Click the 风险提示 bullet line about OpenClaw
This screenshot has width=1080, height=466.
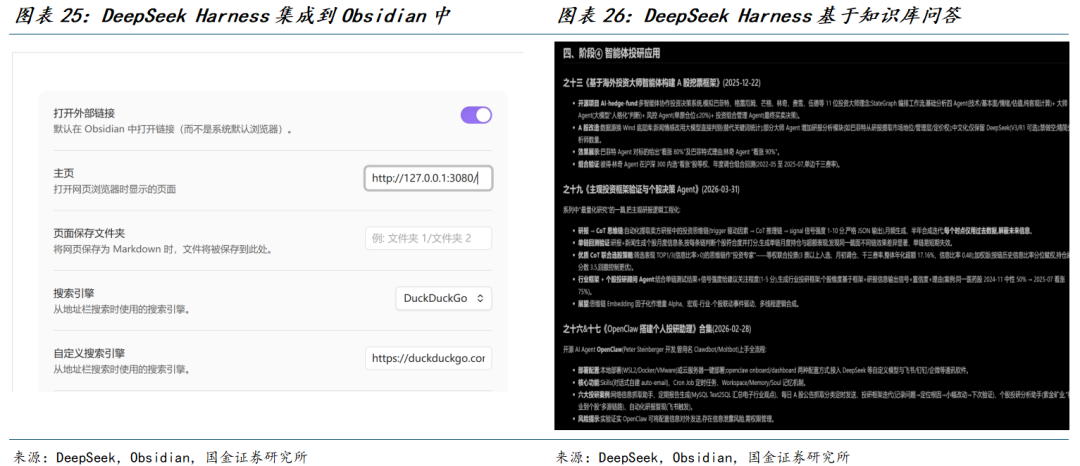click(676, 419)
